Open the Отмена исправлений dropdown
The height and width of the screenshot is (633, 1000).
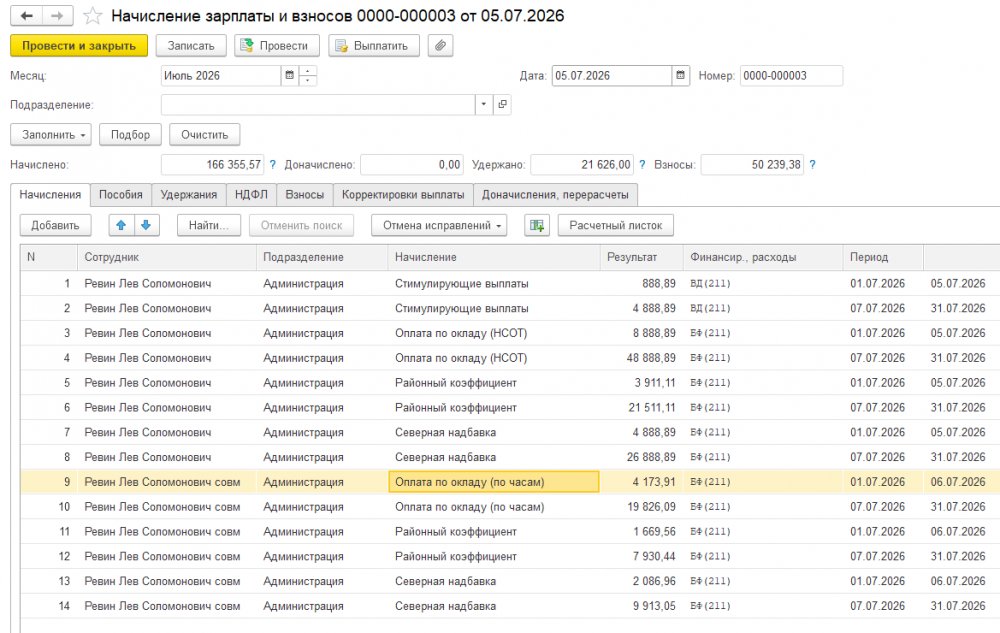(439, 225)
